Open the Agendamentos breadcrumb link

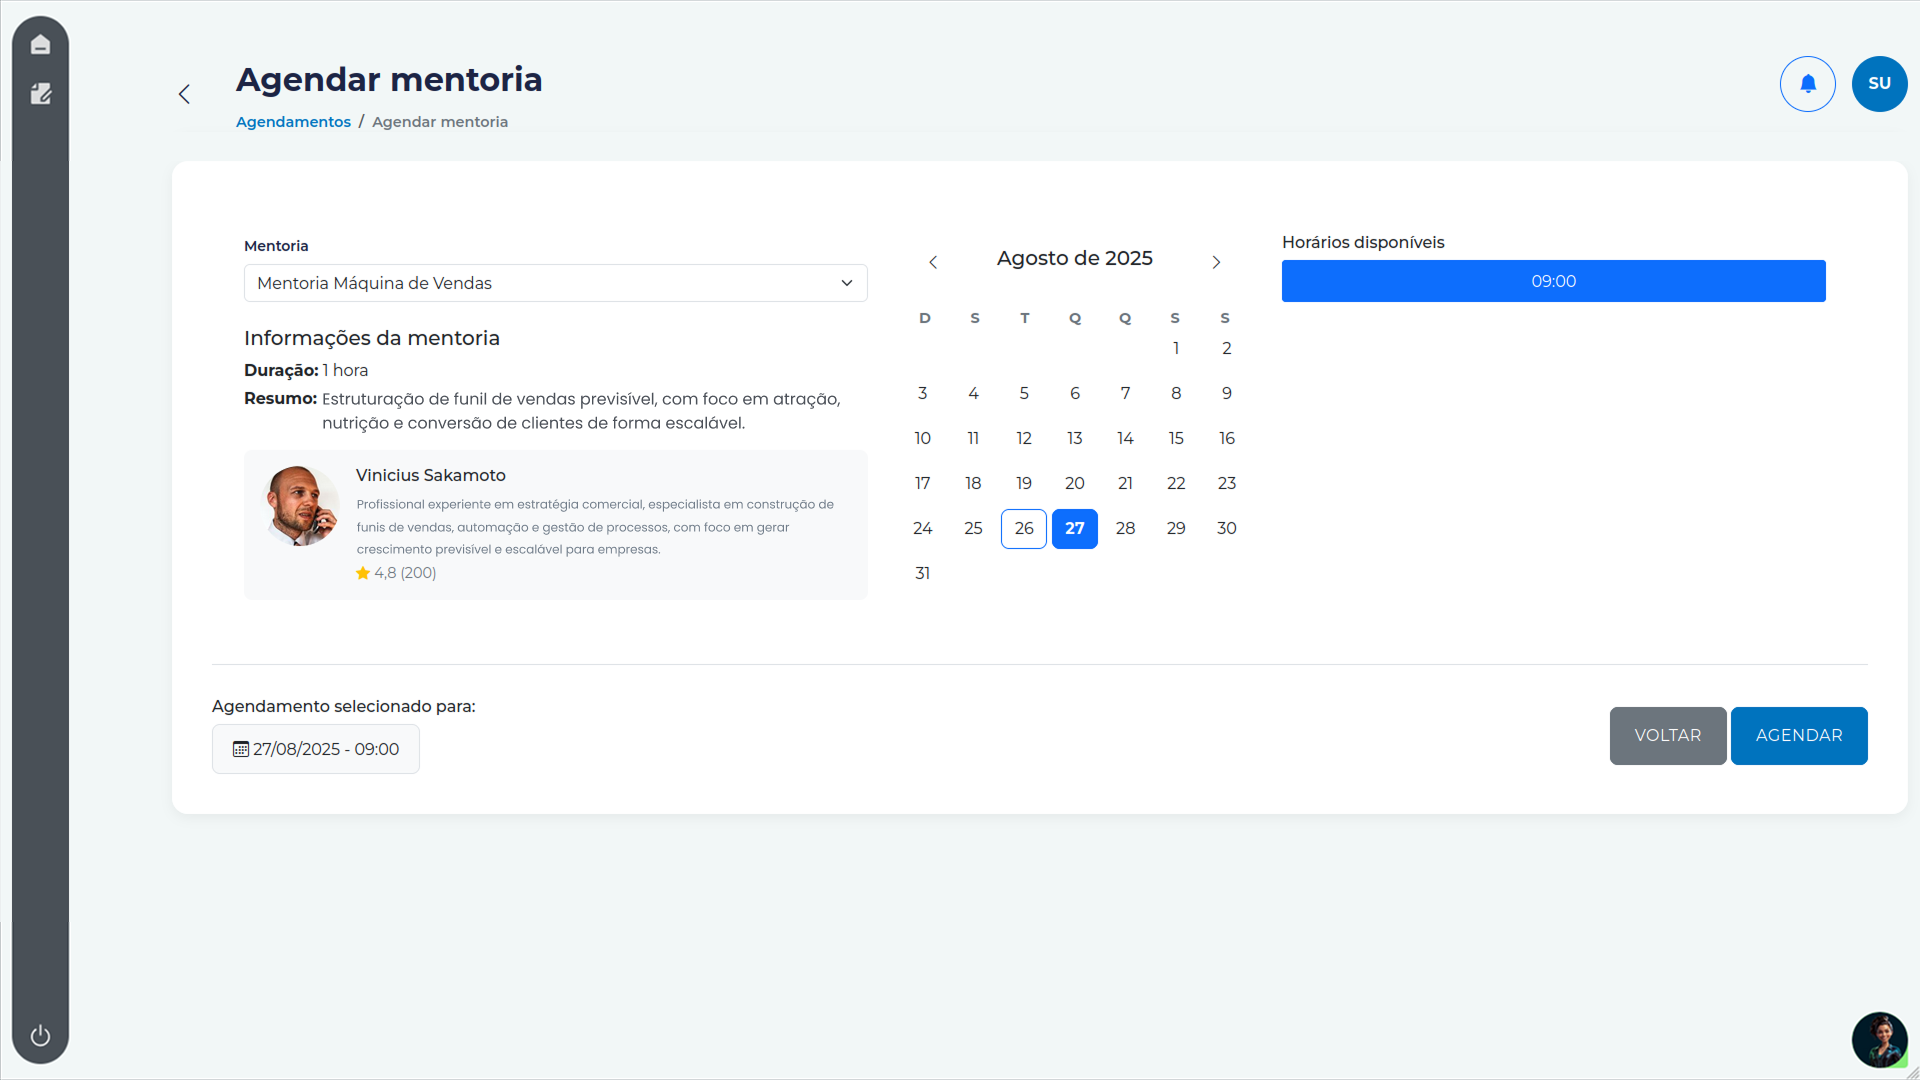pyautogui.click(x=293, y=122)
